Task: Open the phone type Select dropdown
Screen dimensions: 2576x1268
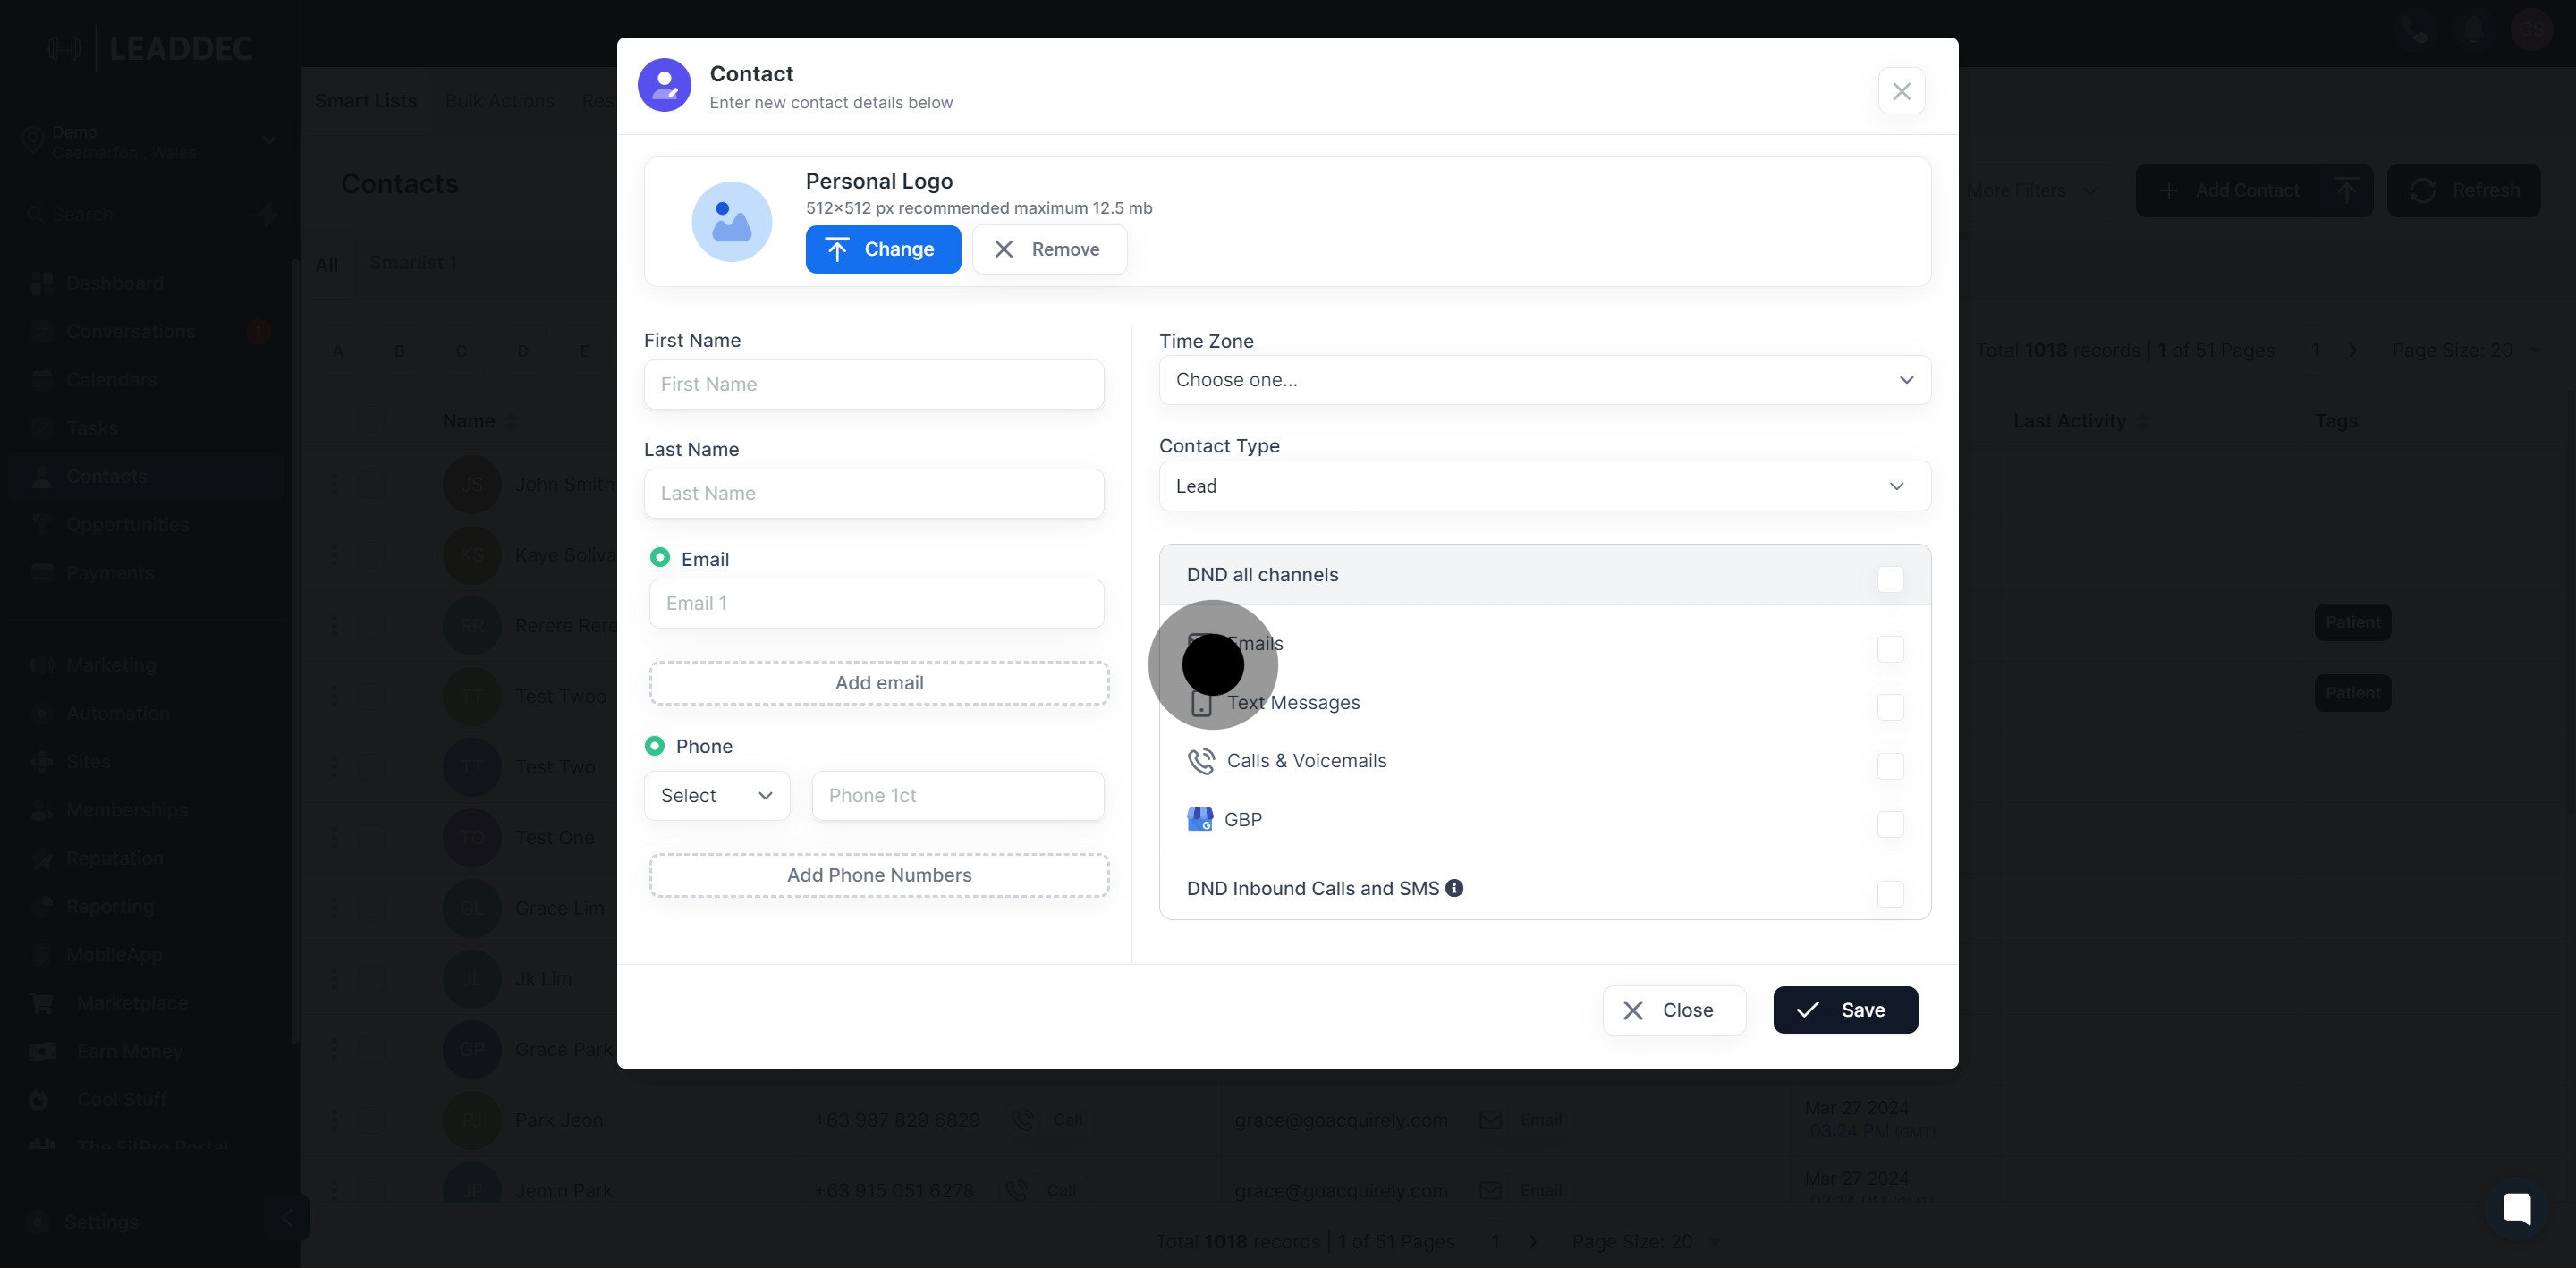Action: click(716, 795)
